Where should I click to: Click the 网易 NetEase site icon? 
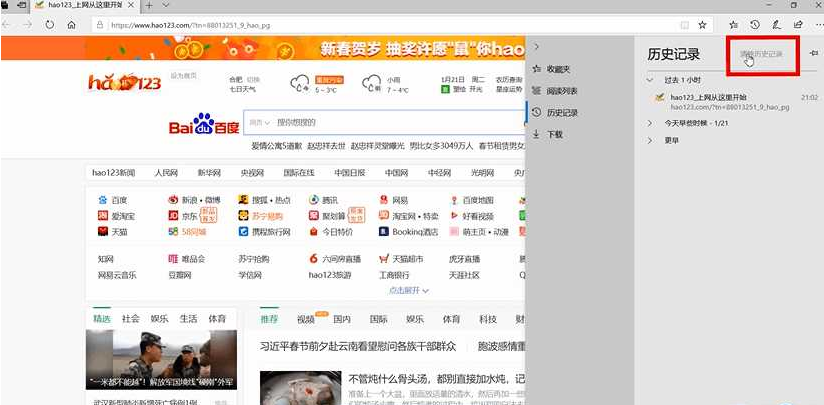[x=384, y=200]
